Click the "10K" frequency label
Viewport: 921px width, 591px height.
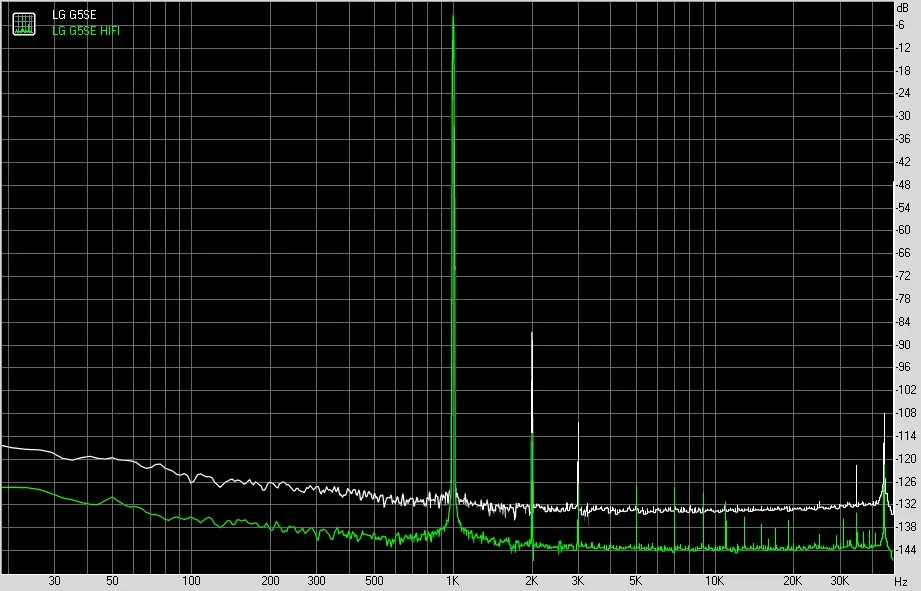pyautogui.click(x=714, y=581)
